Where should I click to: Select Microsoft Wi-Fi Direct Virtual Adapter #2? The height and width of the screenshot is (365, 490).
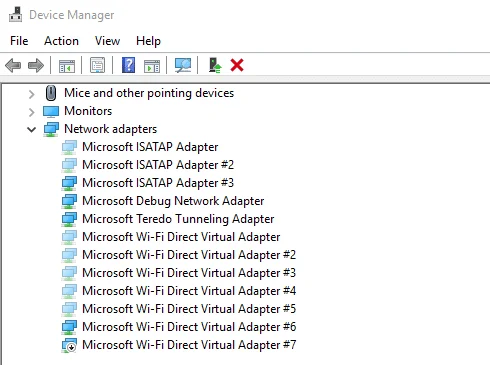pyautogui.click(x=189, y=255)
